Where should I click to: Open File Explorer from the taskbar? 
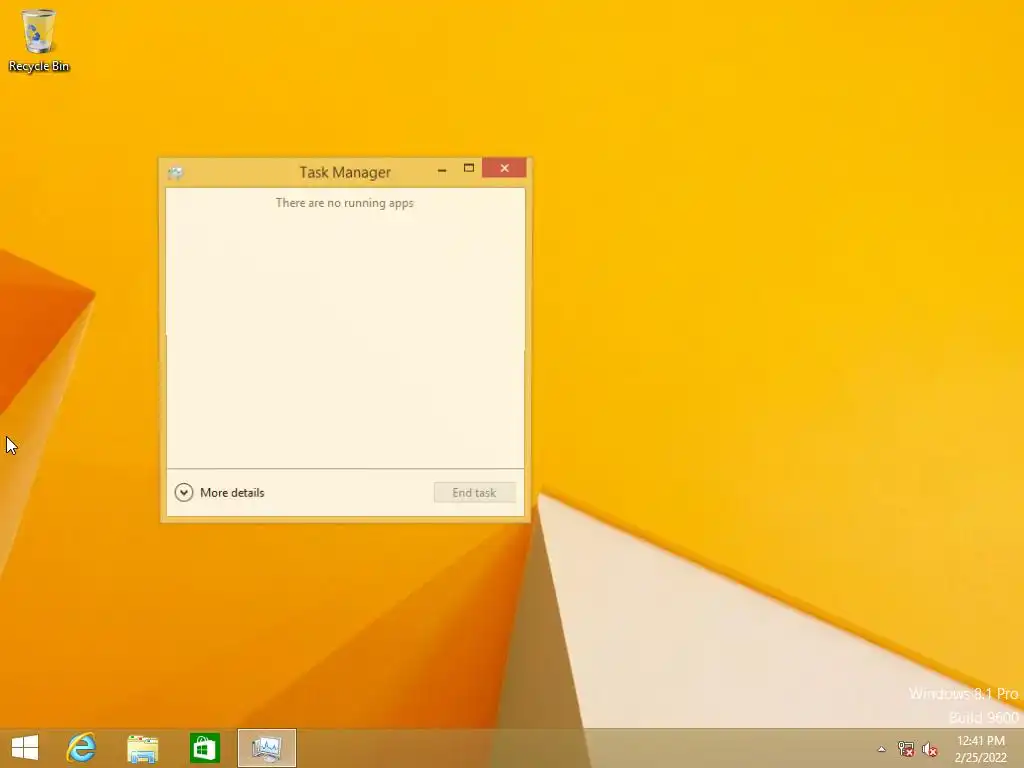click(143, 748)
